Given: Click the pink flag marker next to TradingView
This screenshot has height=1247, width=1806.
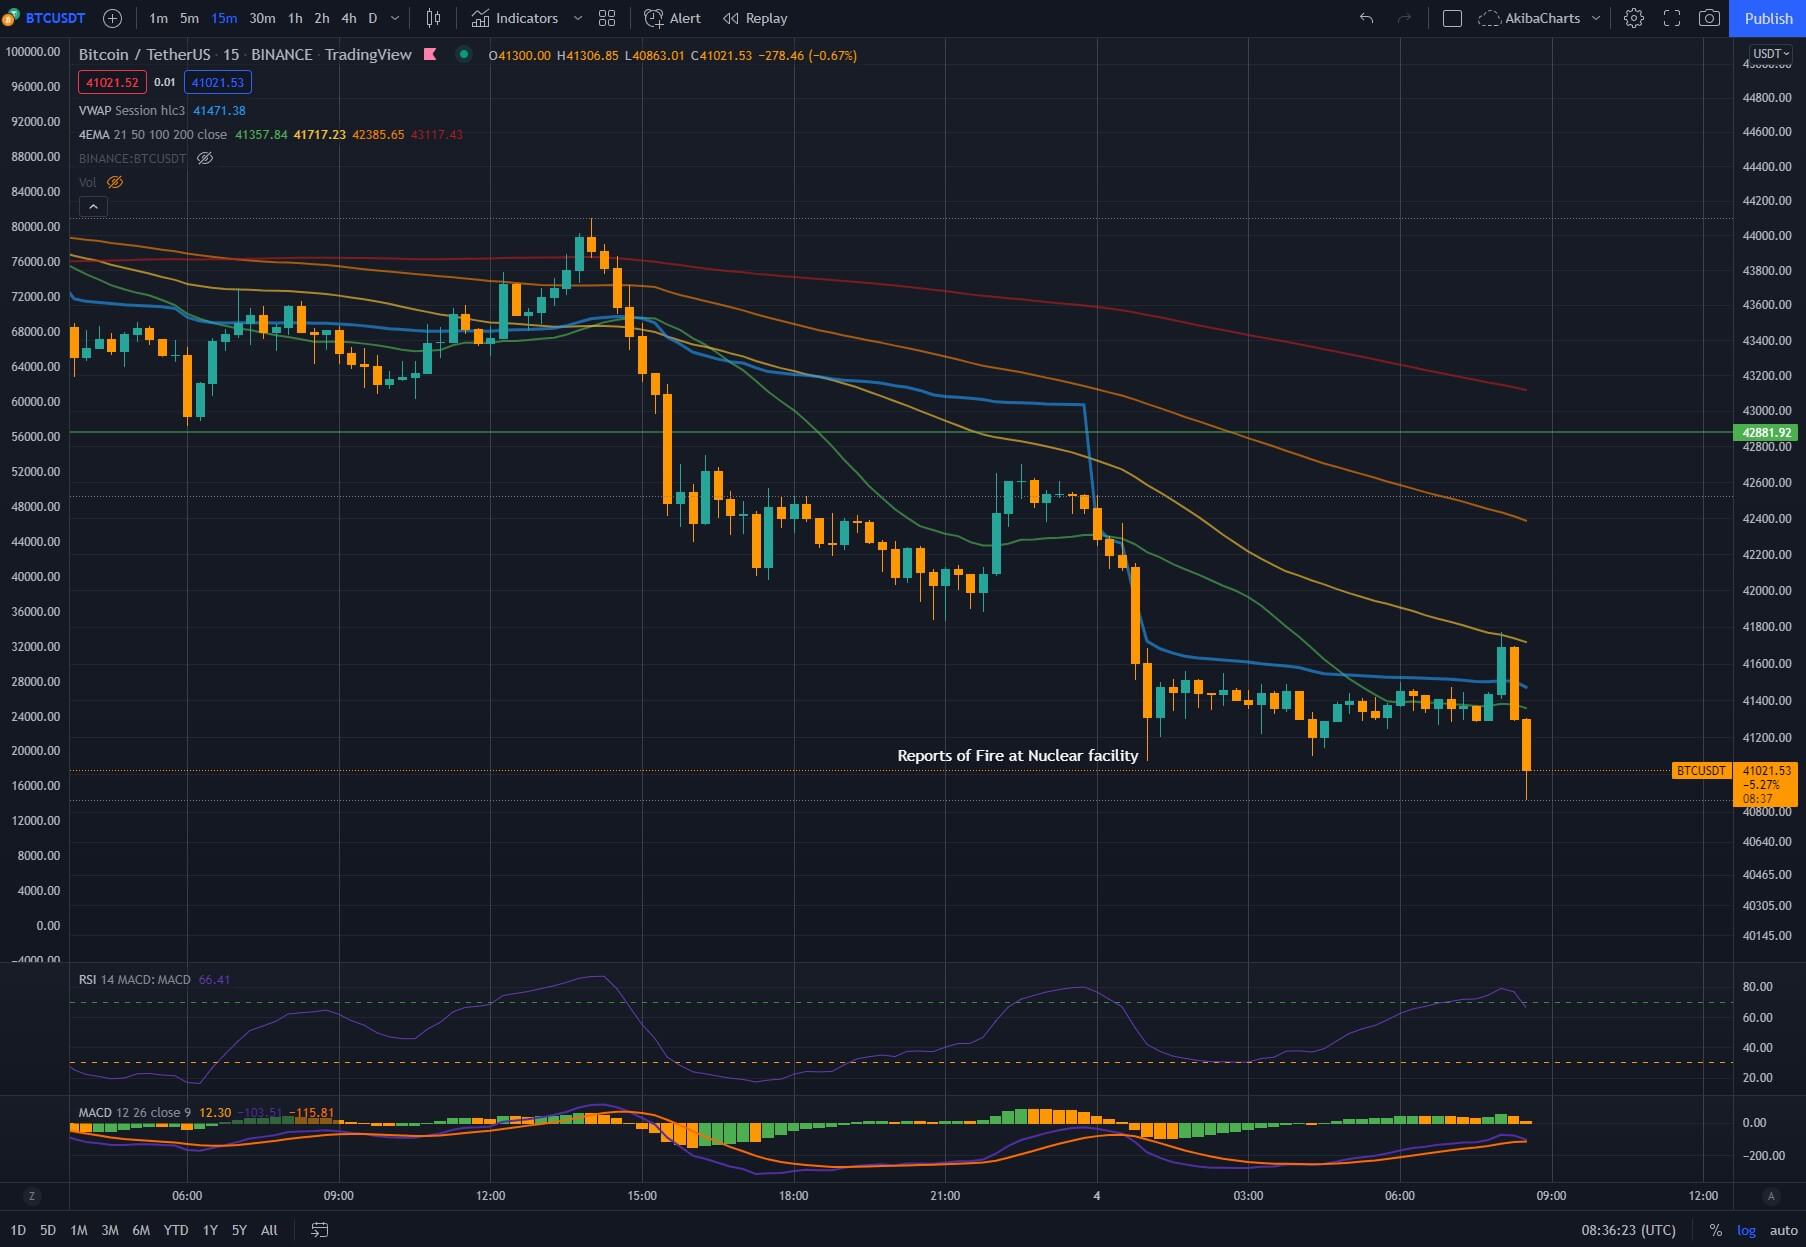Looking at the screenshot, I should pos(429,55).
